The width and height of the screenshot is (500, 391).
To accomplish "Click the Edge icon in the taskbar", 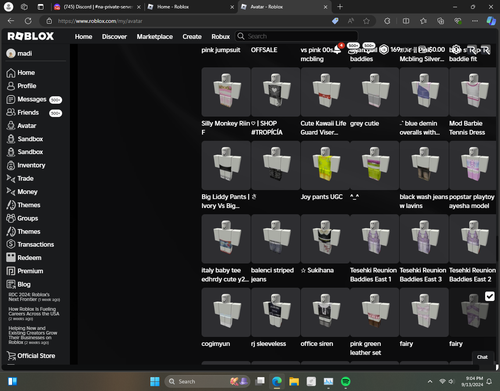I will 277,381.
